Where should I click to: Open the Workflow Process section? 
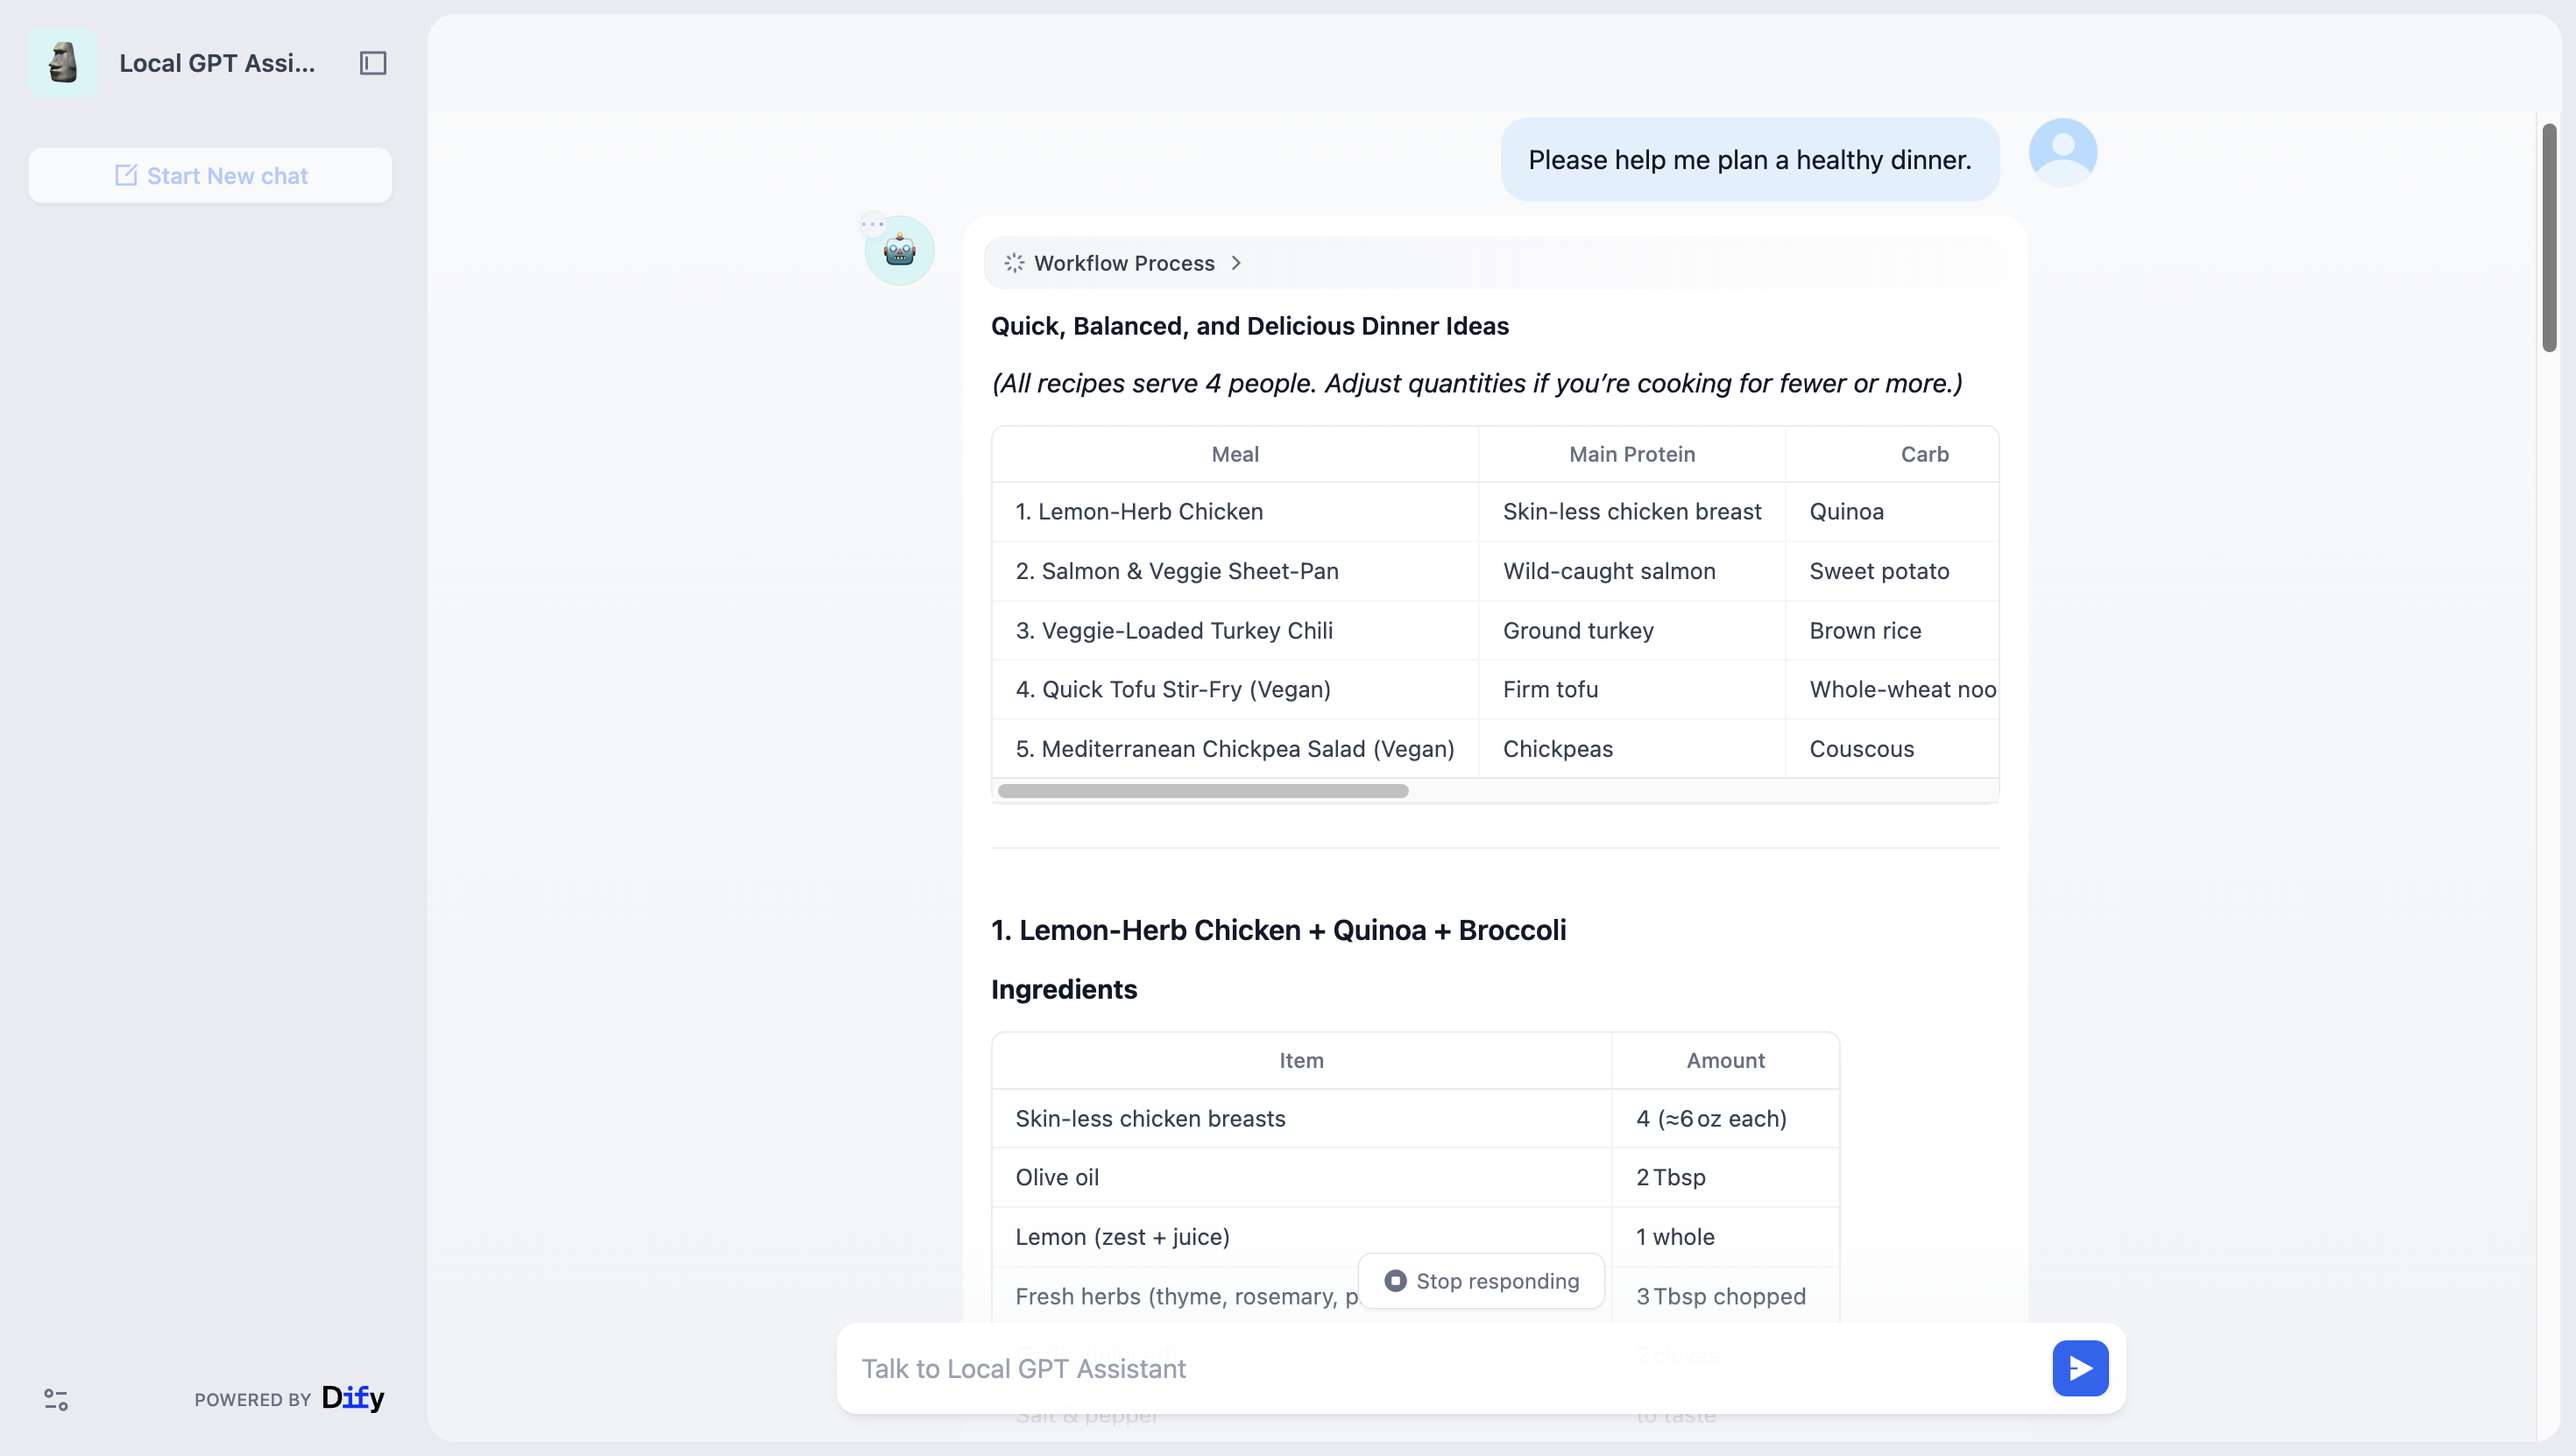1124,263
